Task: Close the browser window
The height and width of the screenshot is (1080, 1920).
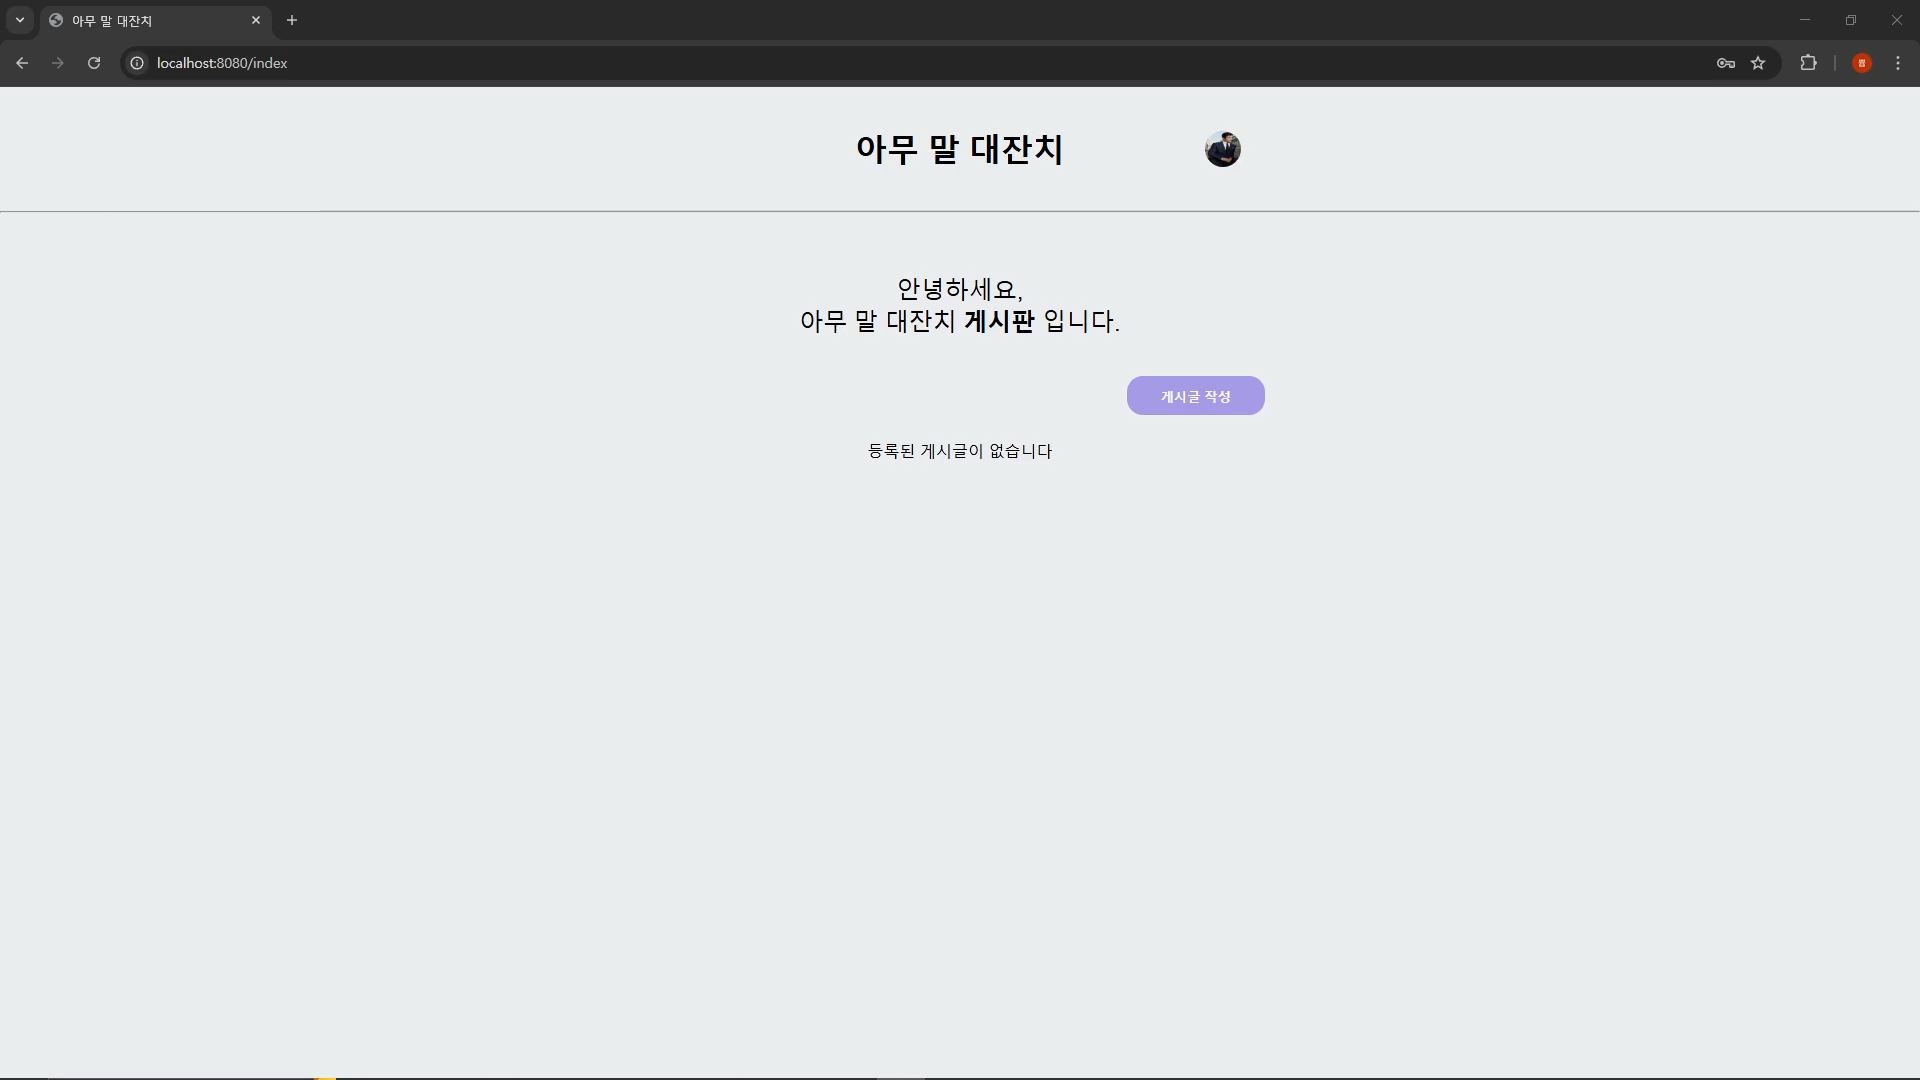Action: [x=1897, y=20]
